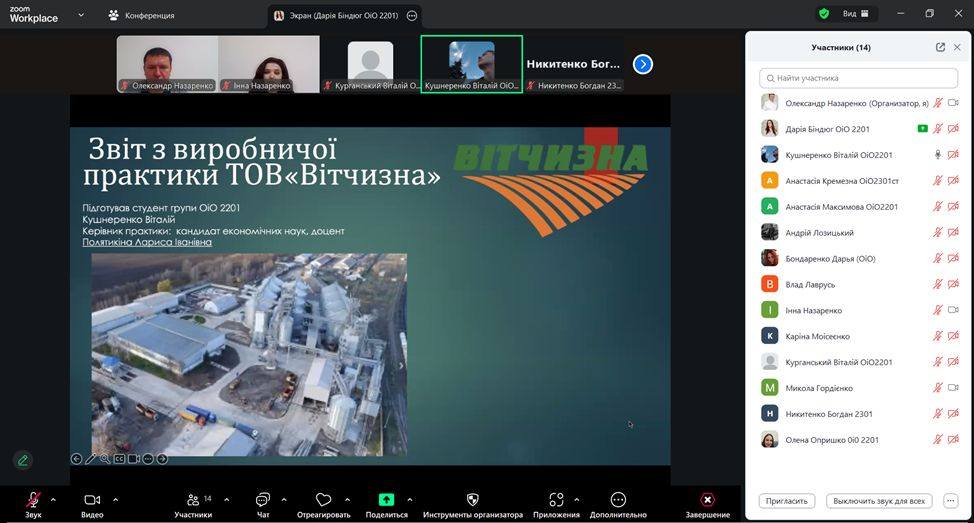Viewport: 974px width, 523px height.
Task: Select participant Каріна Моісеєнко
Action: (860, 336)
